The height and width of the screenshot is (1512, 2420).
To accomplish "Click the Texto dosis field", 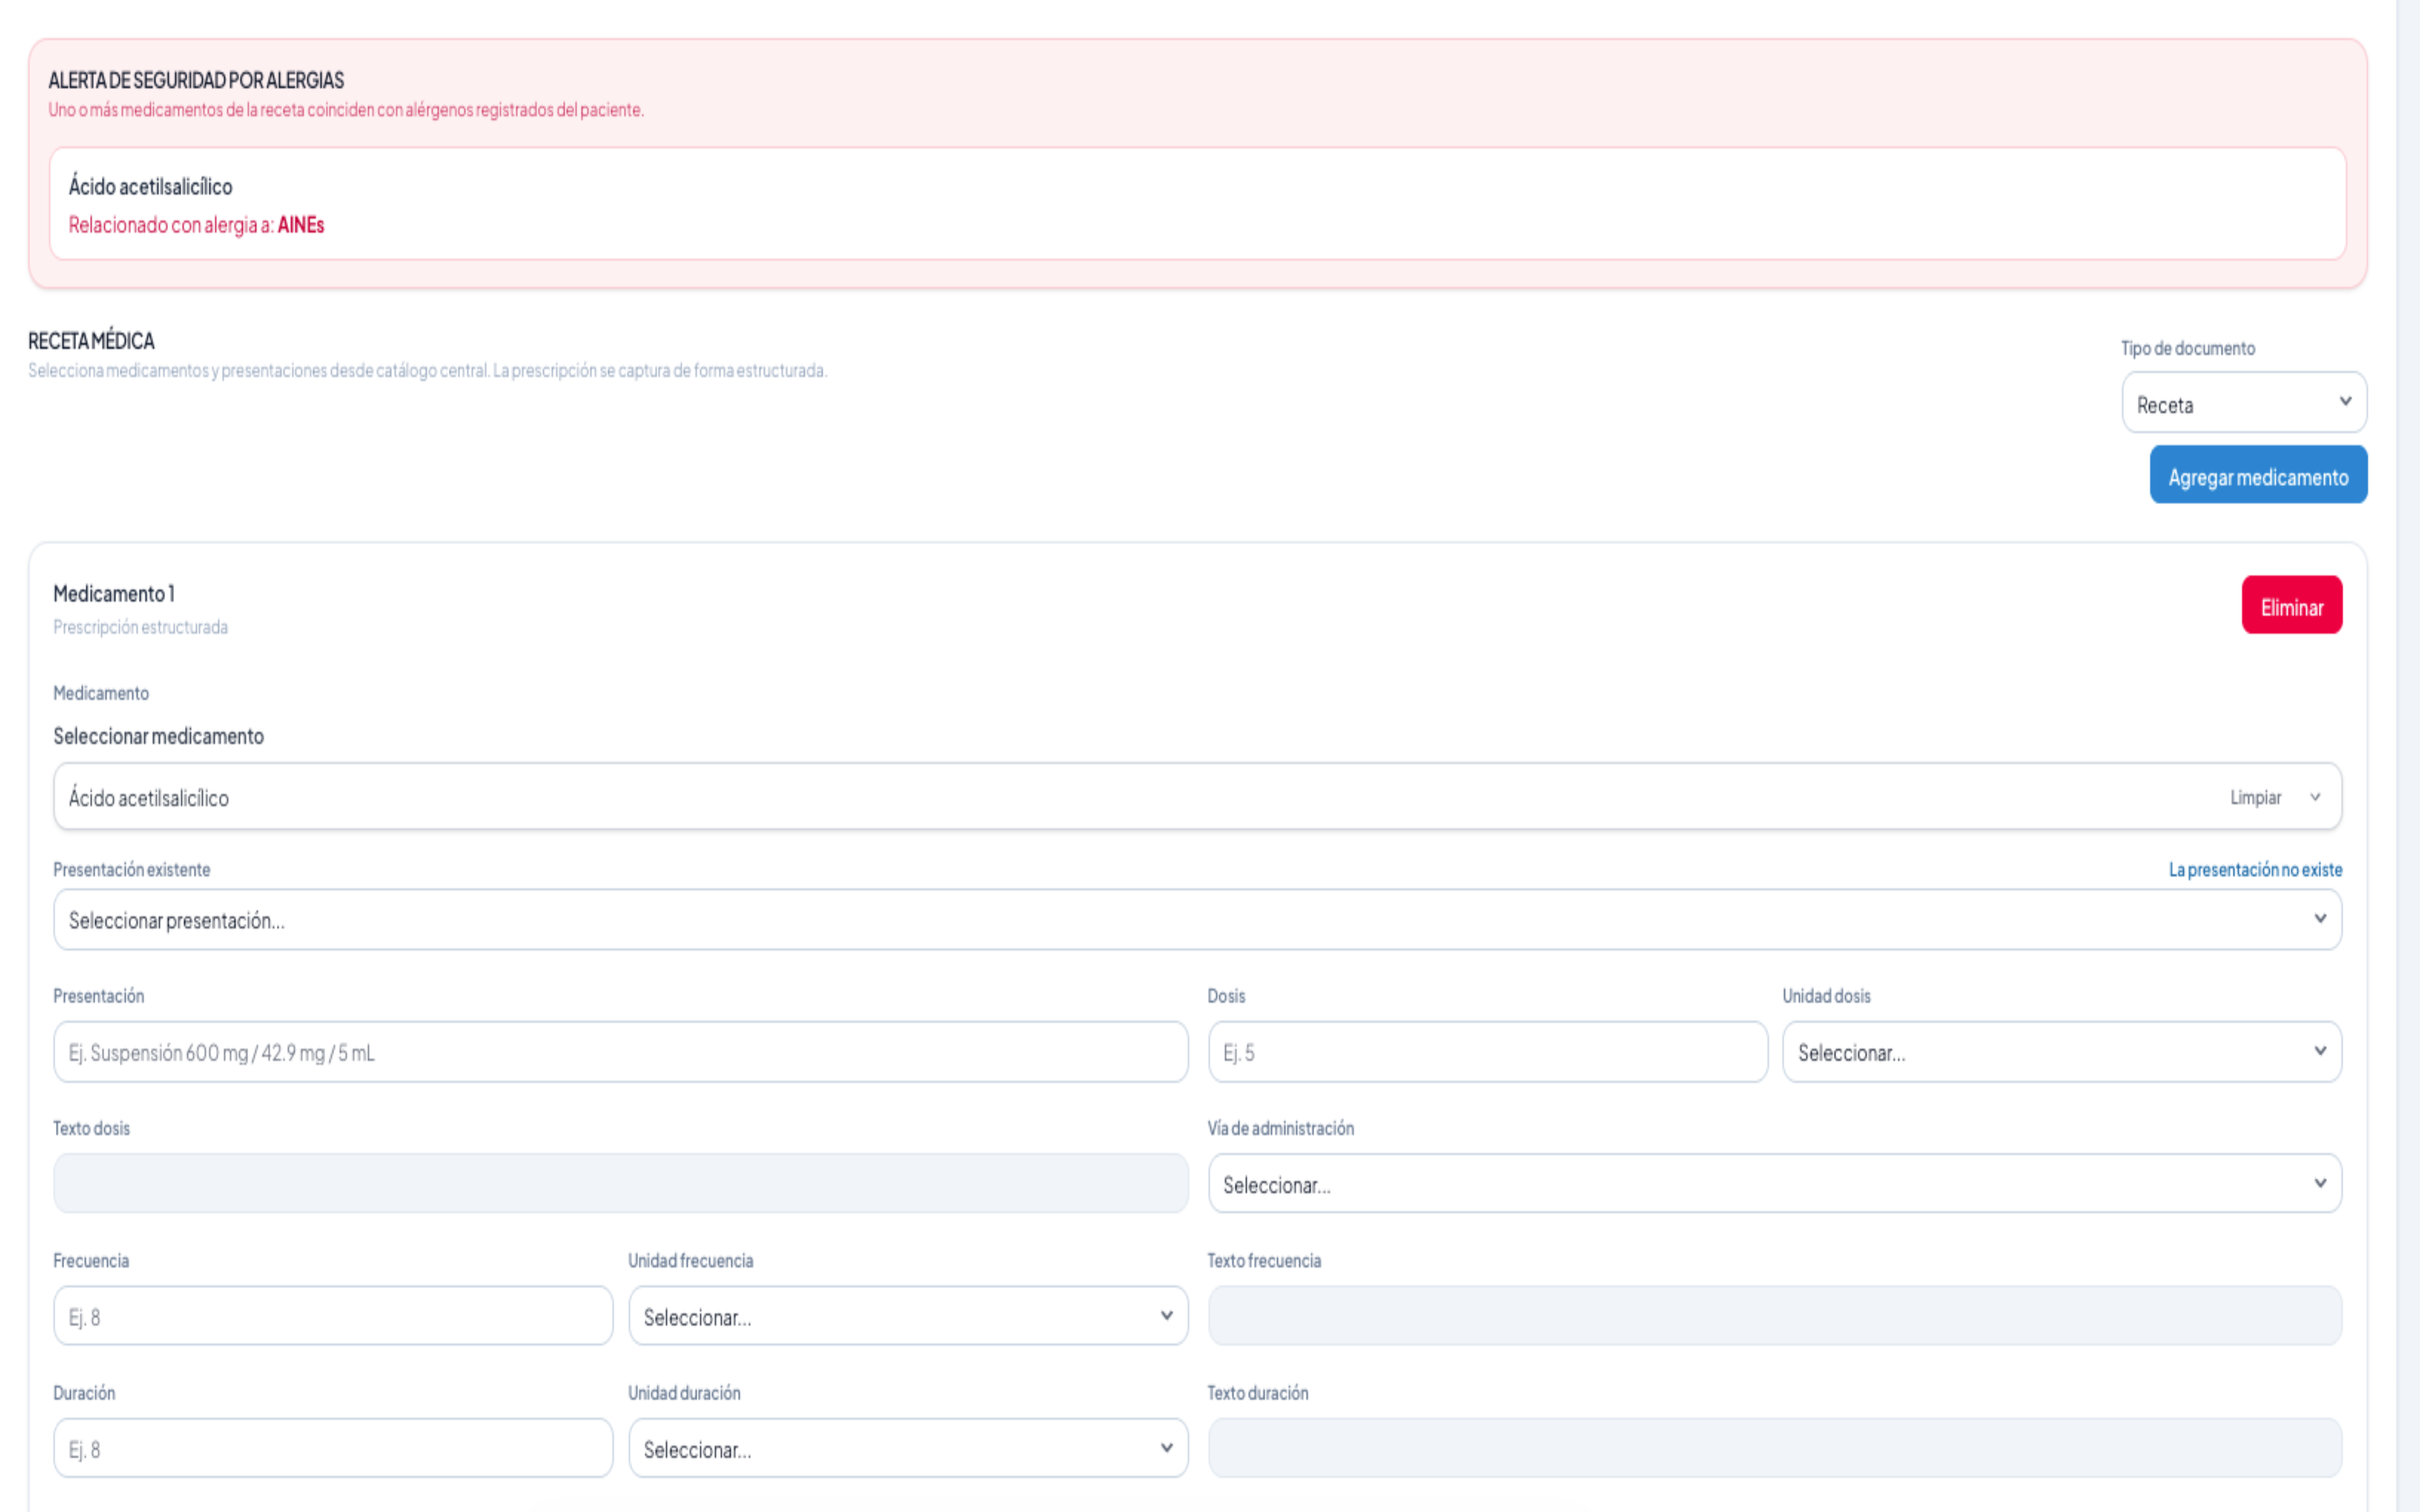I will coord(620,1184).
